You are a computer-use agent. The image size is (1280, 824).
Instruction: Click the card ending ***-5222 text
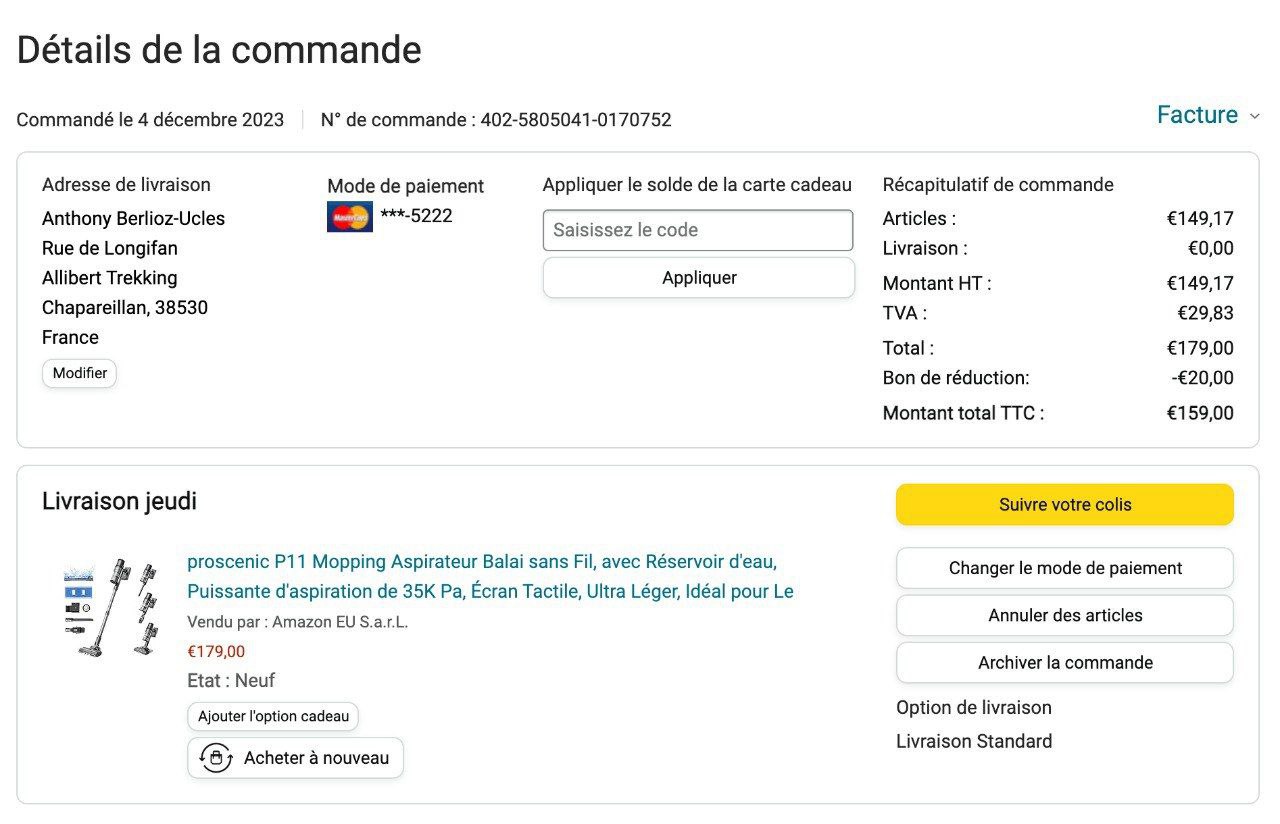click(416, 216)
